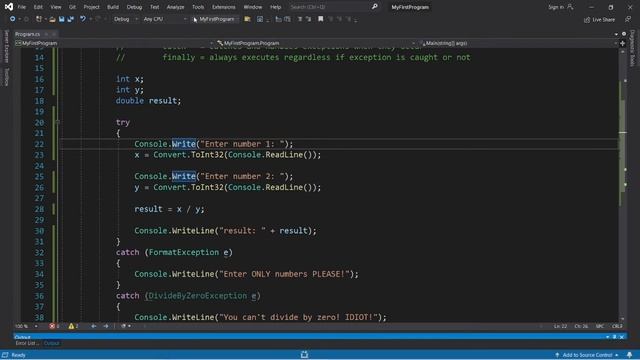This screenshot has height=360, width=640.
Task: Click the account person icon beside Sign in
Action: 570,7
